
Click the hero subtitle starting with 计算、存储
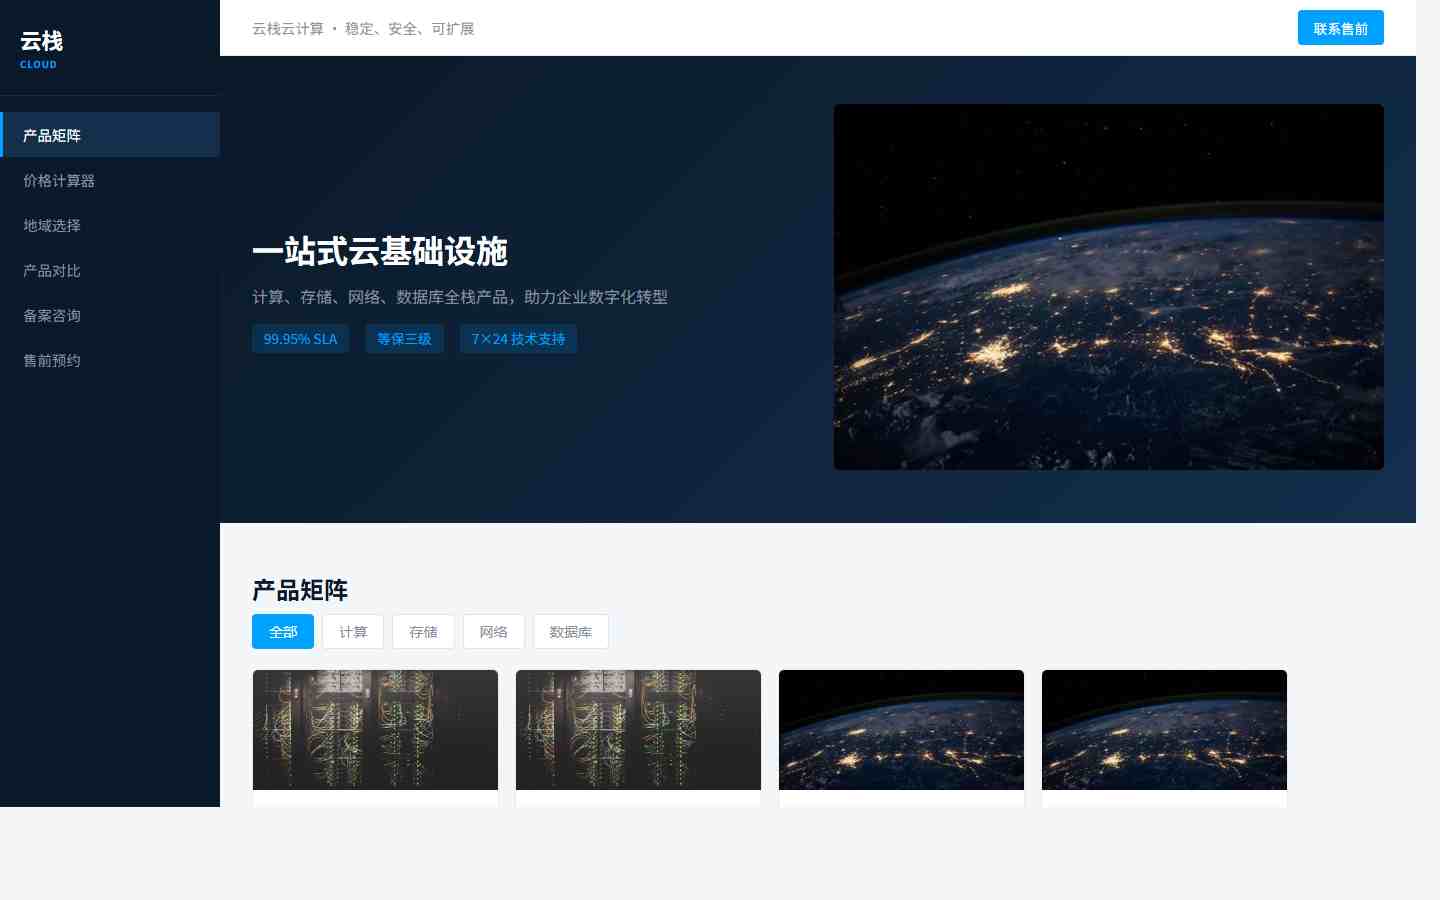pos(460,297)
